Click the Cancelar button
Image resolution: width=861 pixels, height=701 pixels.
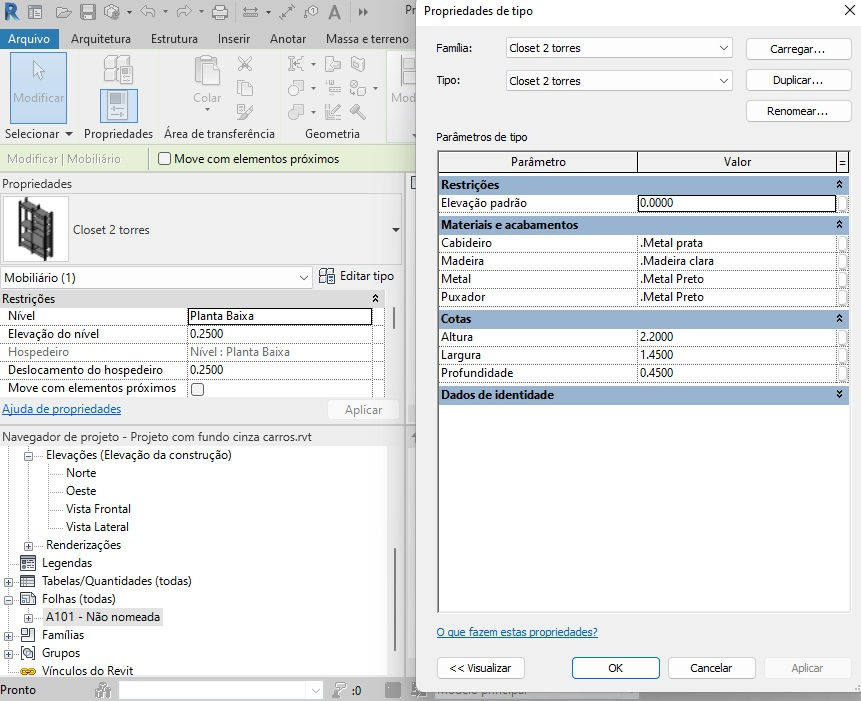click(x=711, y=668)
